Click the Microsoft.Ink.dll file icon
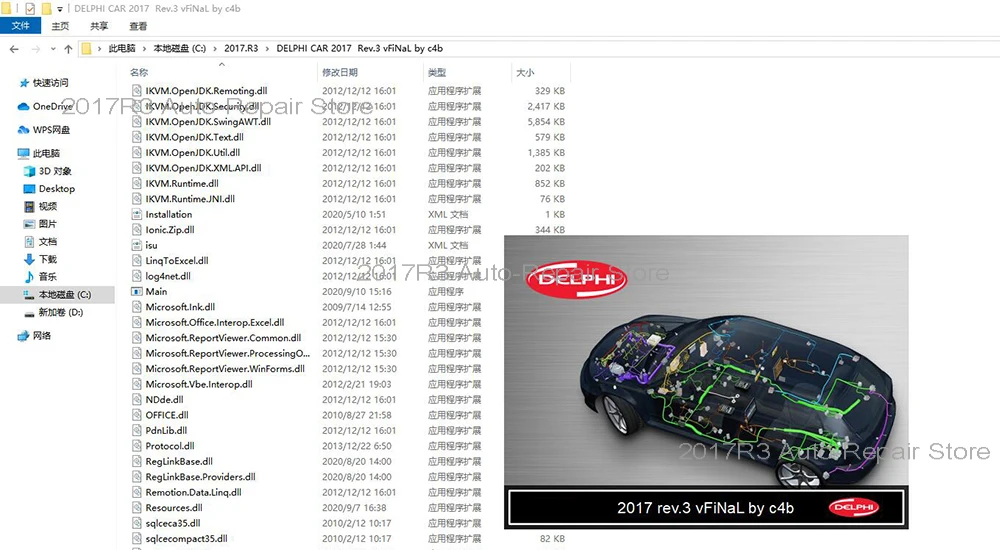This screenshot has width=1000, height=550. 136,306
